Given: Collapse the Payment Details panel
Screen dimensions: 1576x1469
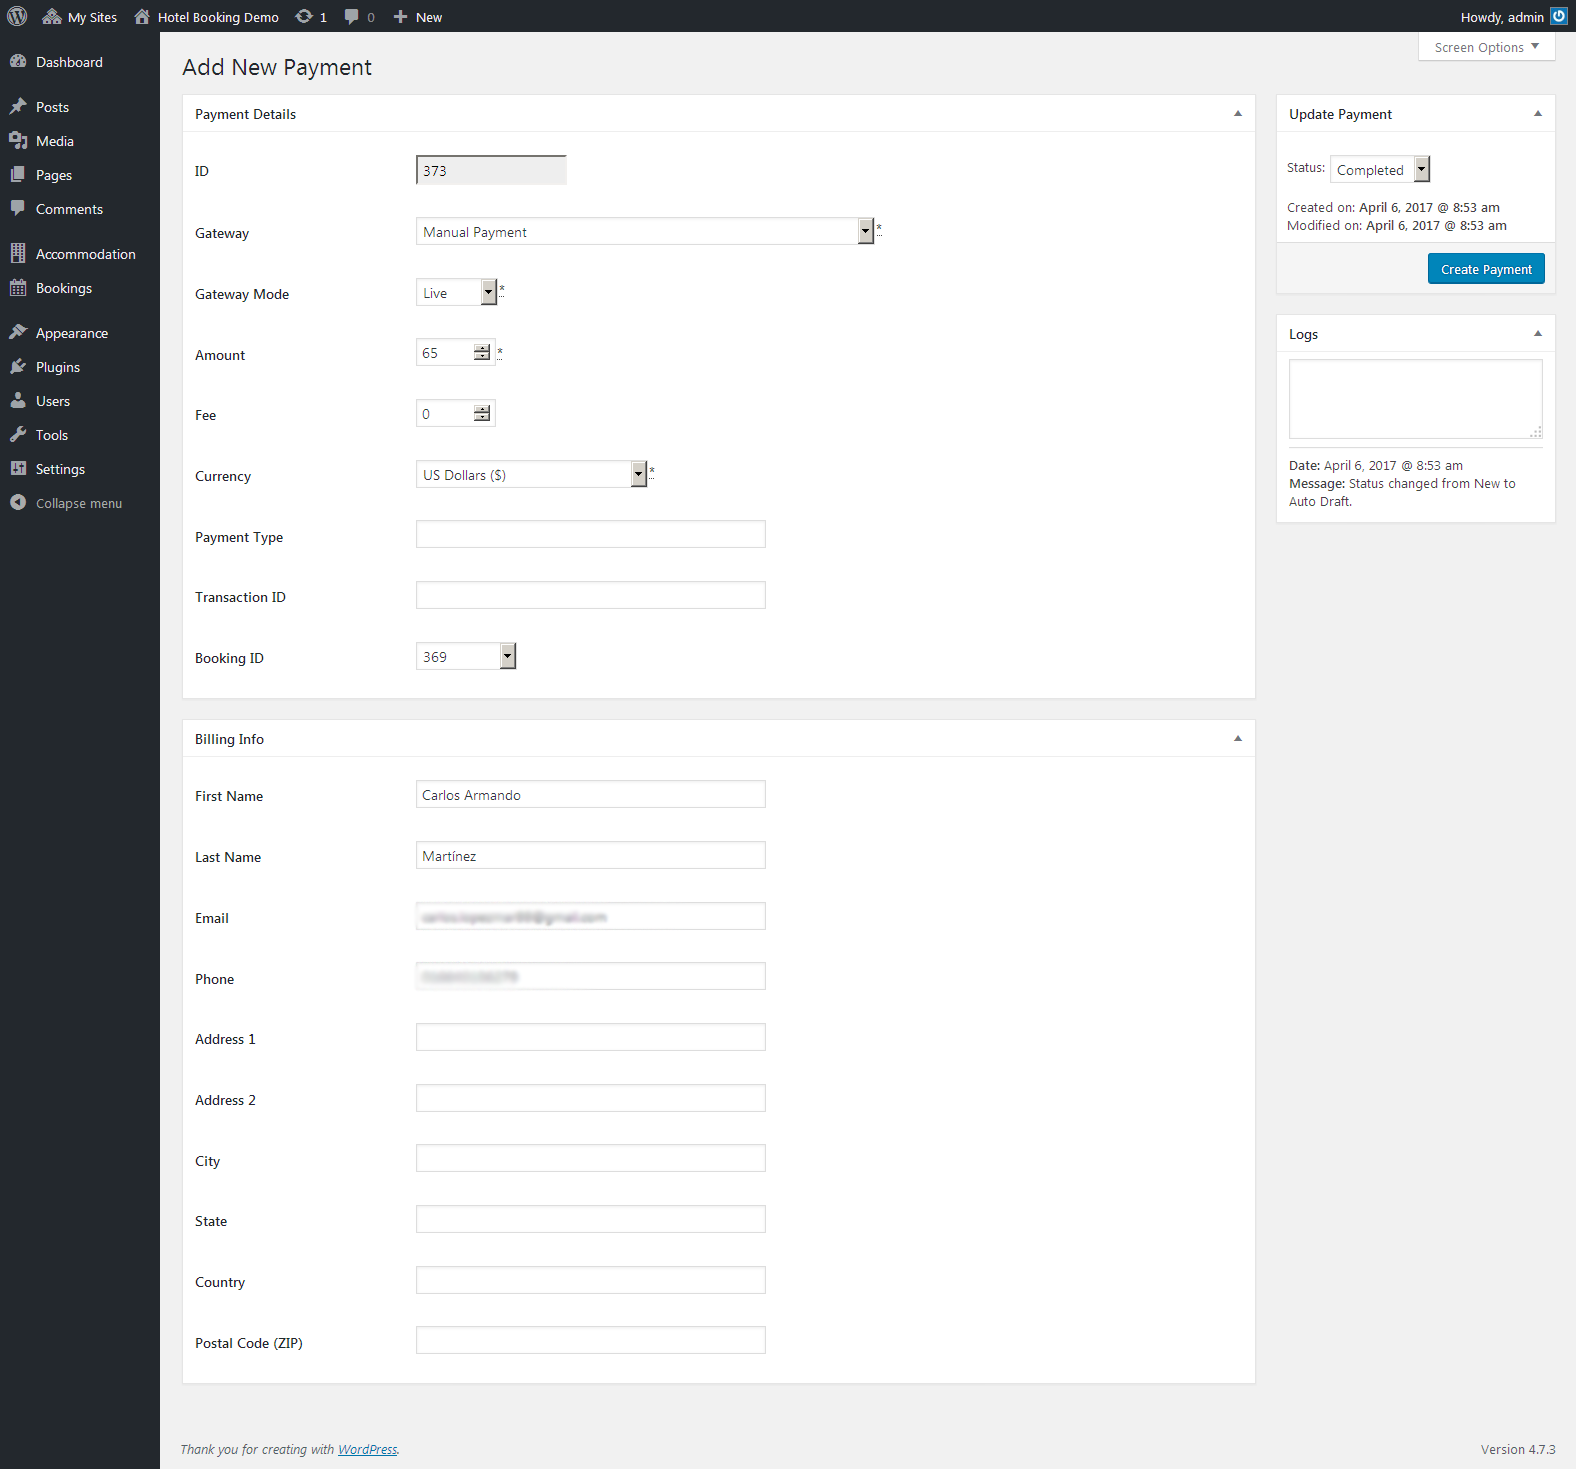Looking at the screenshot, I should click(x=1237, y=114).
